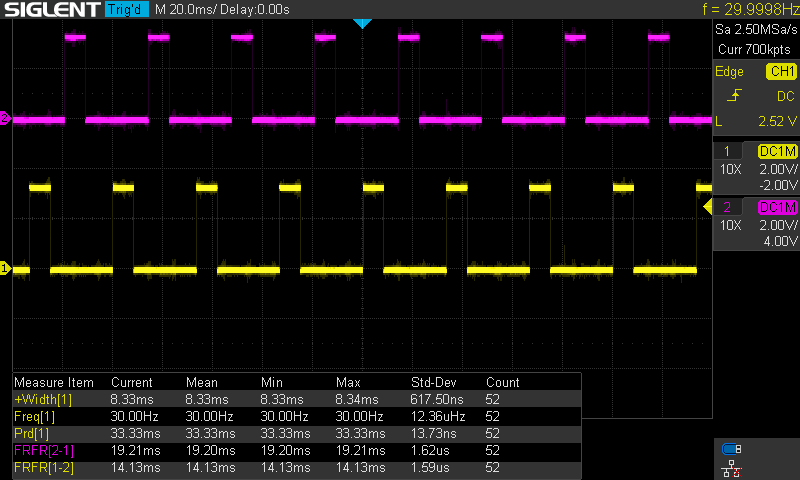Click the yellow trigger level arrow on the right edge

coord(708,207)
